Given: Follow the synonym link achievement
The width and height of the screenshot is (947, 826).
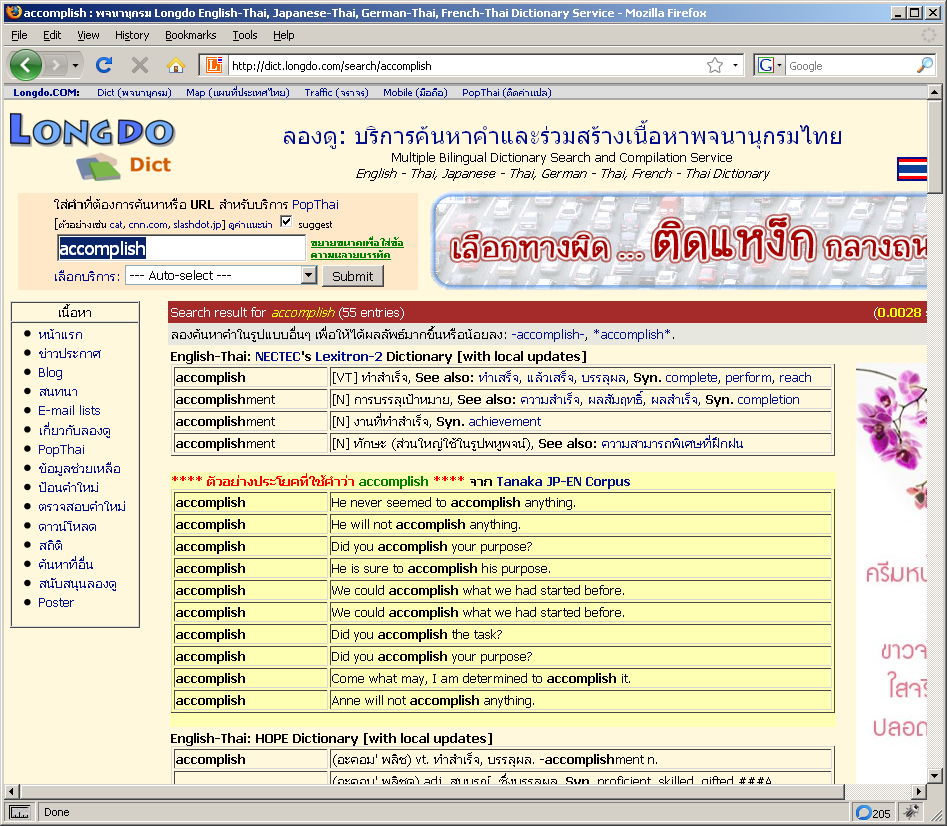Looking at the screenshot, I should click(504, 421).
